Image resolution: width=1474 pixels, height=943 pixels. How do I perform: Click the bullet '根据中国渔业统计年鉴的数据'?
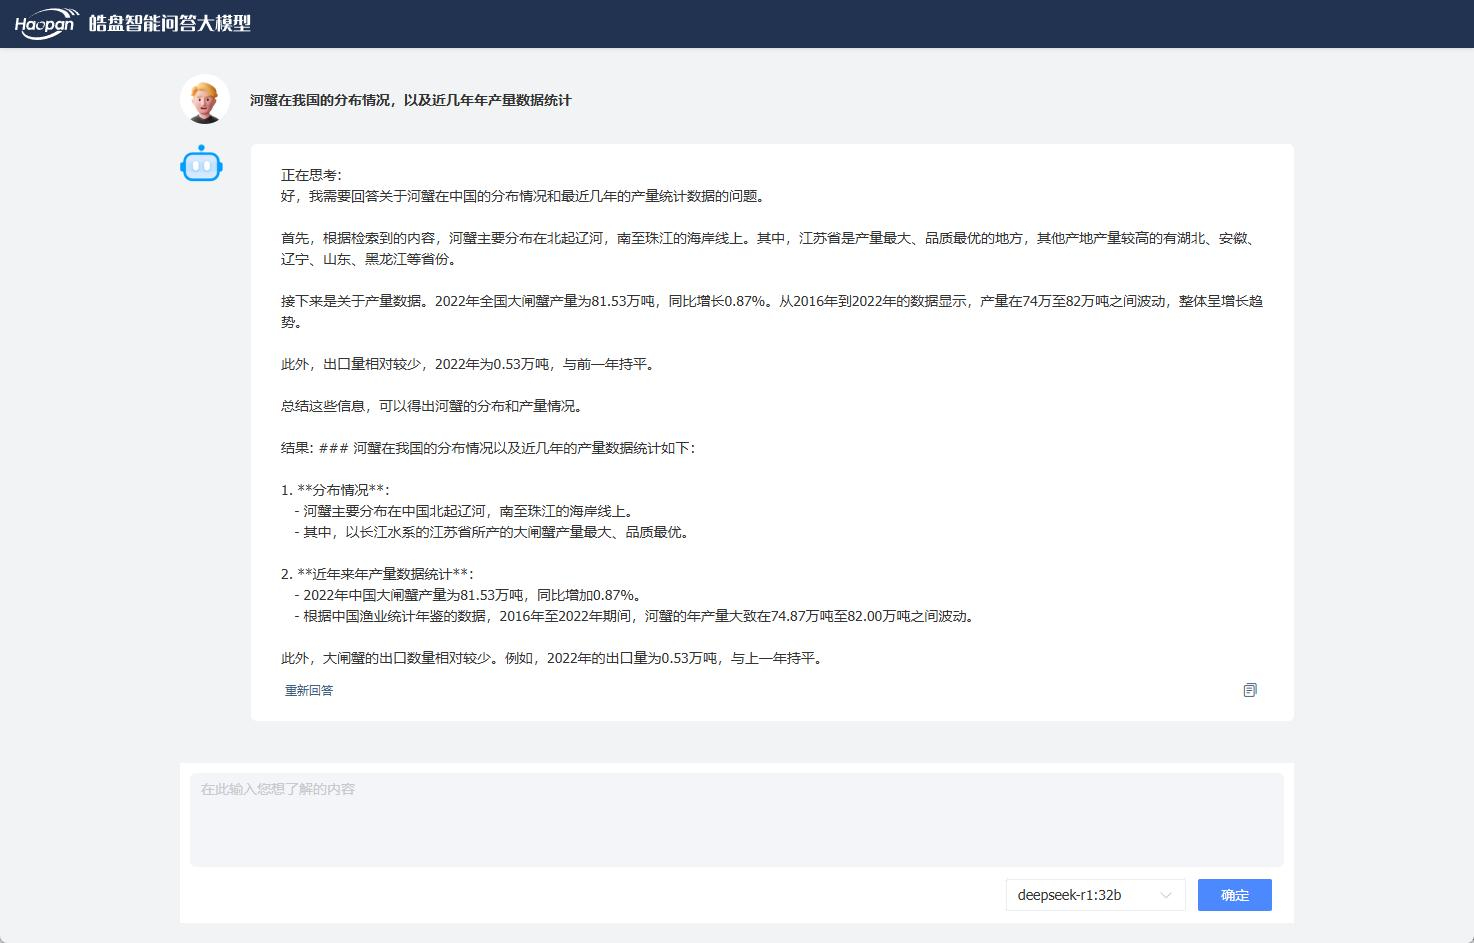(x=637, y=616)
